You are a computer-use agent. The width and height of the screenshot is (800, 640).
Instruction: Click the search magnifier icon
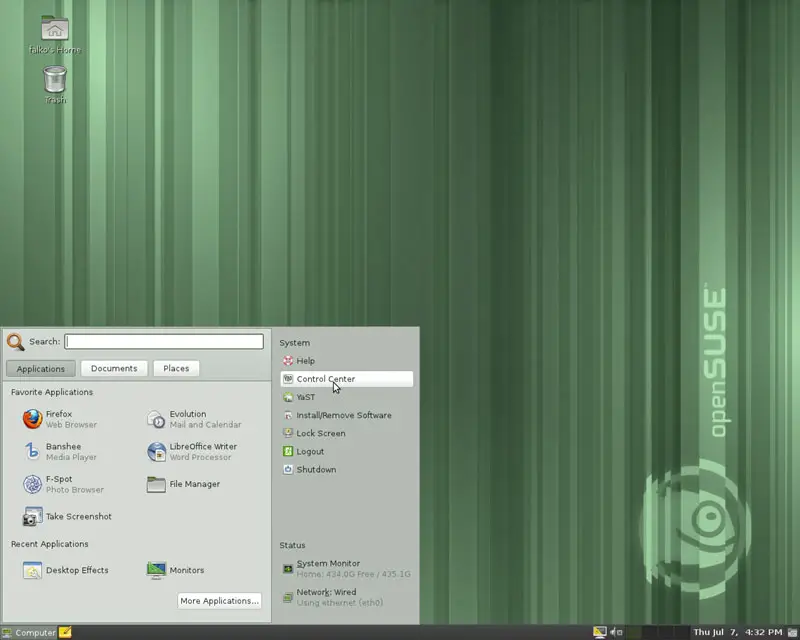(15, 341)
